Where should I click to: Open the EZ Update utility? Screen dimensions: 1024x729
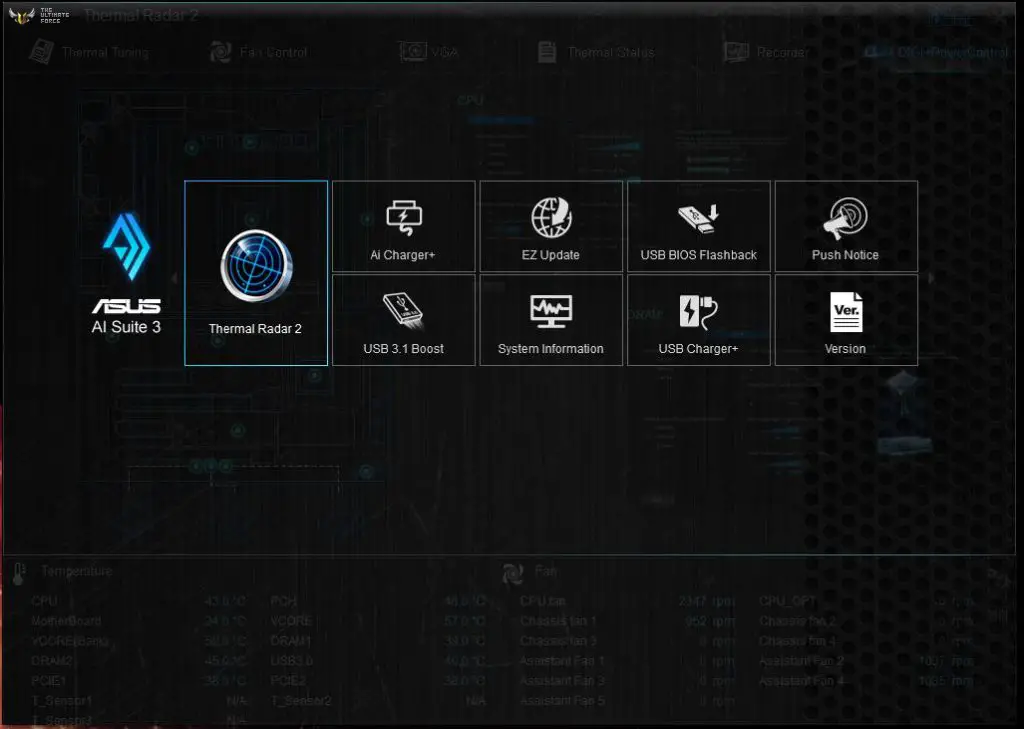tap(551, 226)
